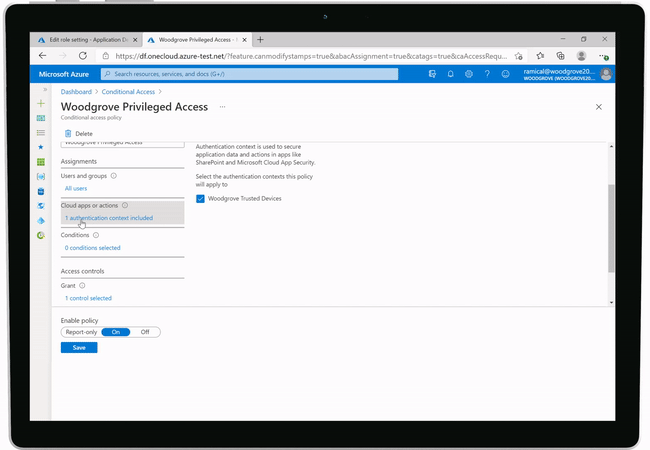
Task: Click the Favorites star in sidebar
Action: 41,147
